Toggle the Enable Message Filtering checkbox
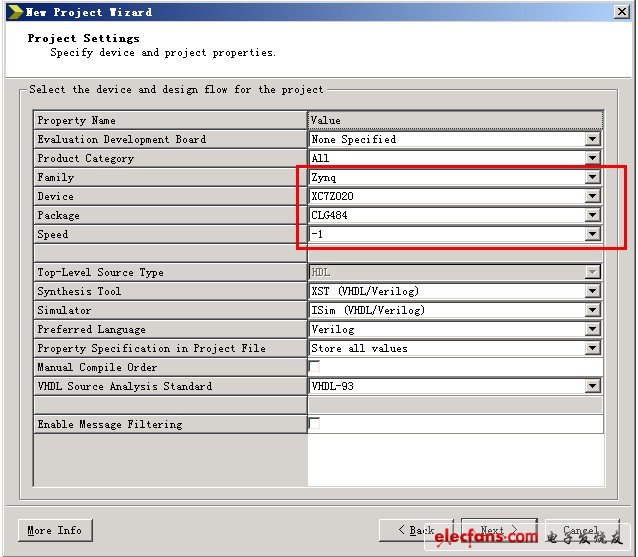 pyautogui.click(x=315, y=424)
